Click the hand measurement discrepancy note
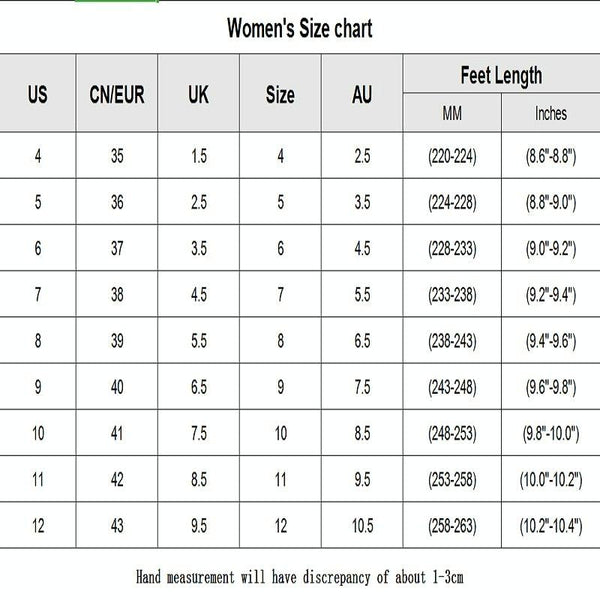This screenshot has width=600, height=600. point(300,577)
